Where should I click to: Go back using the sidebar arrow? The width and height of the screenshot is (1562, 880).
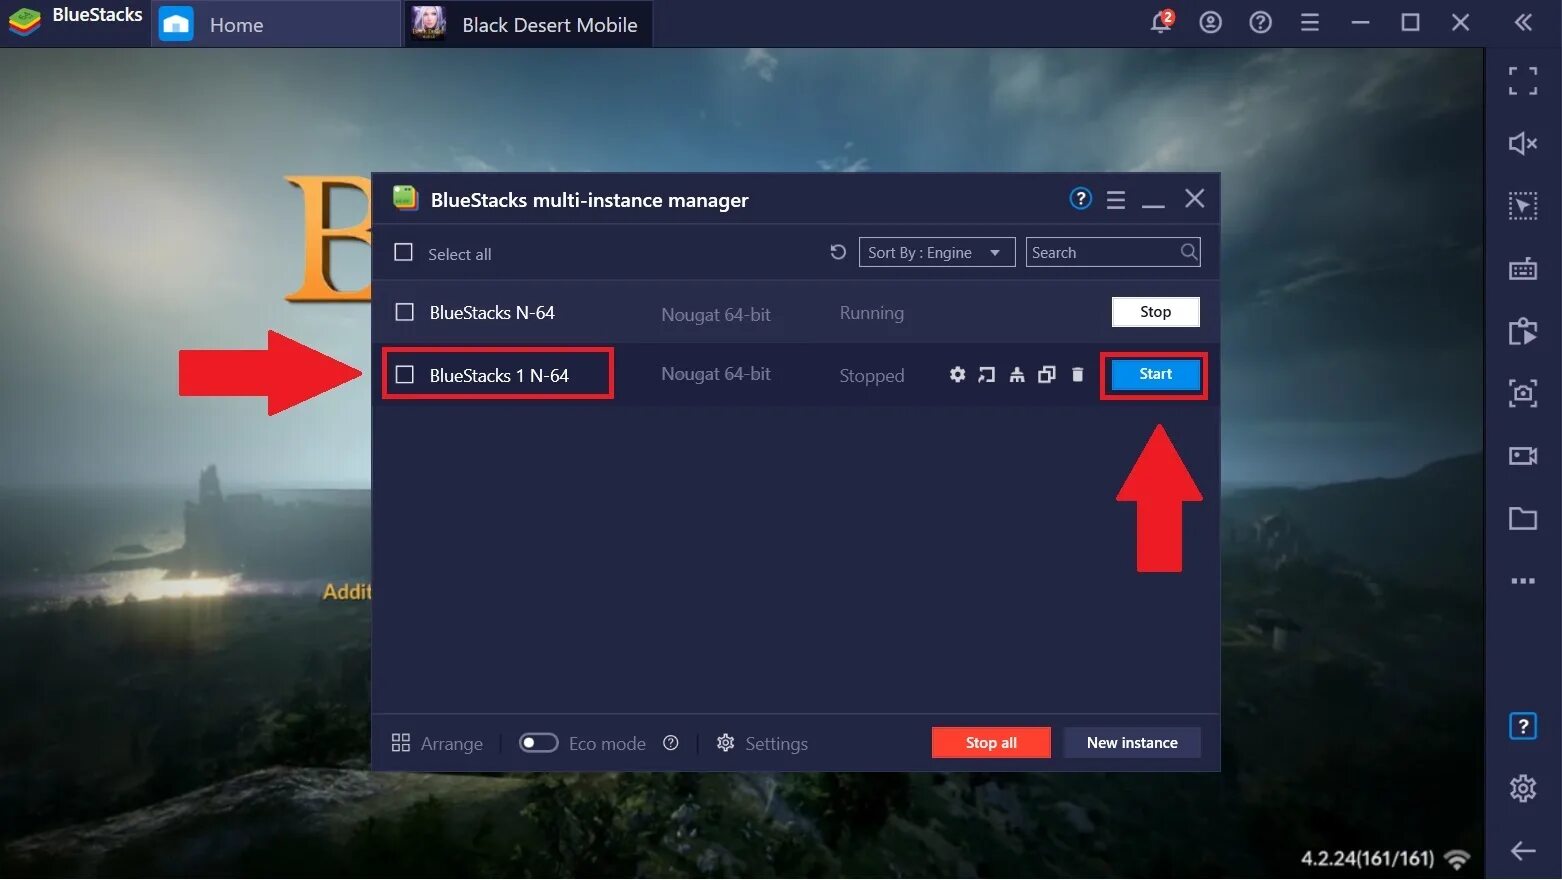(x=1523, y=851)
